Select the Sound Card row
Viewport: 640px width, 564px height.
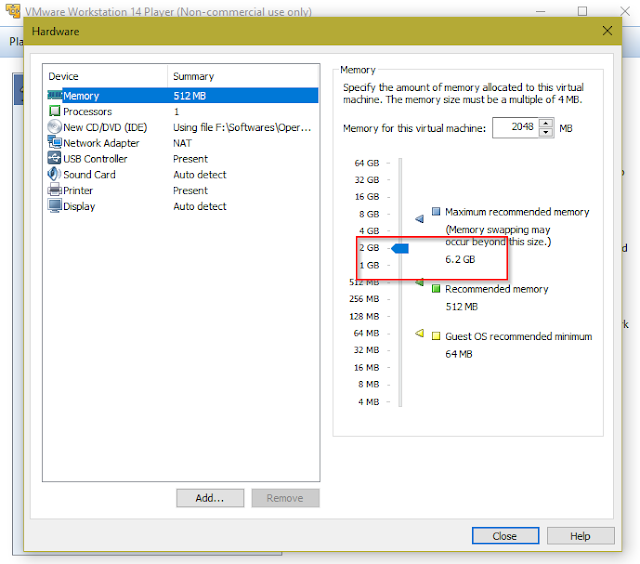[x=182, y=175]
